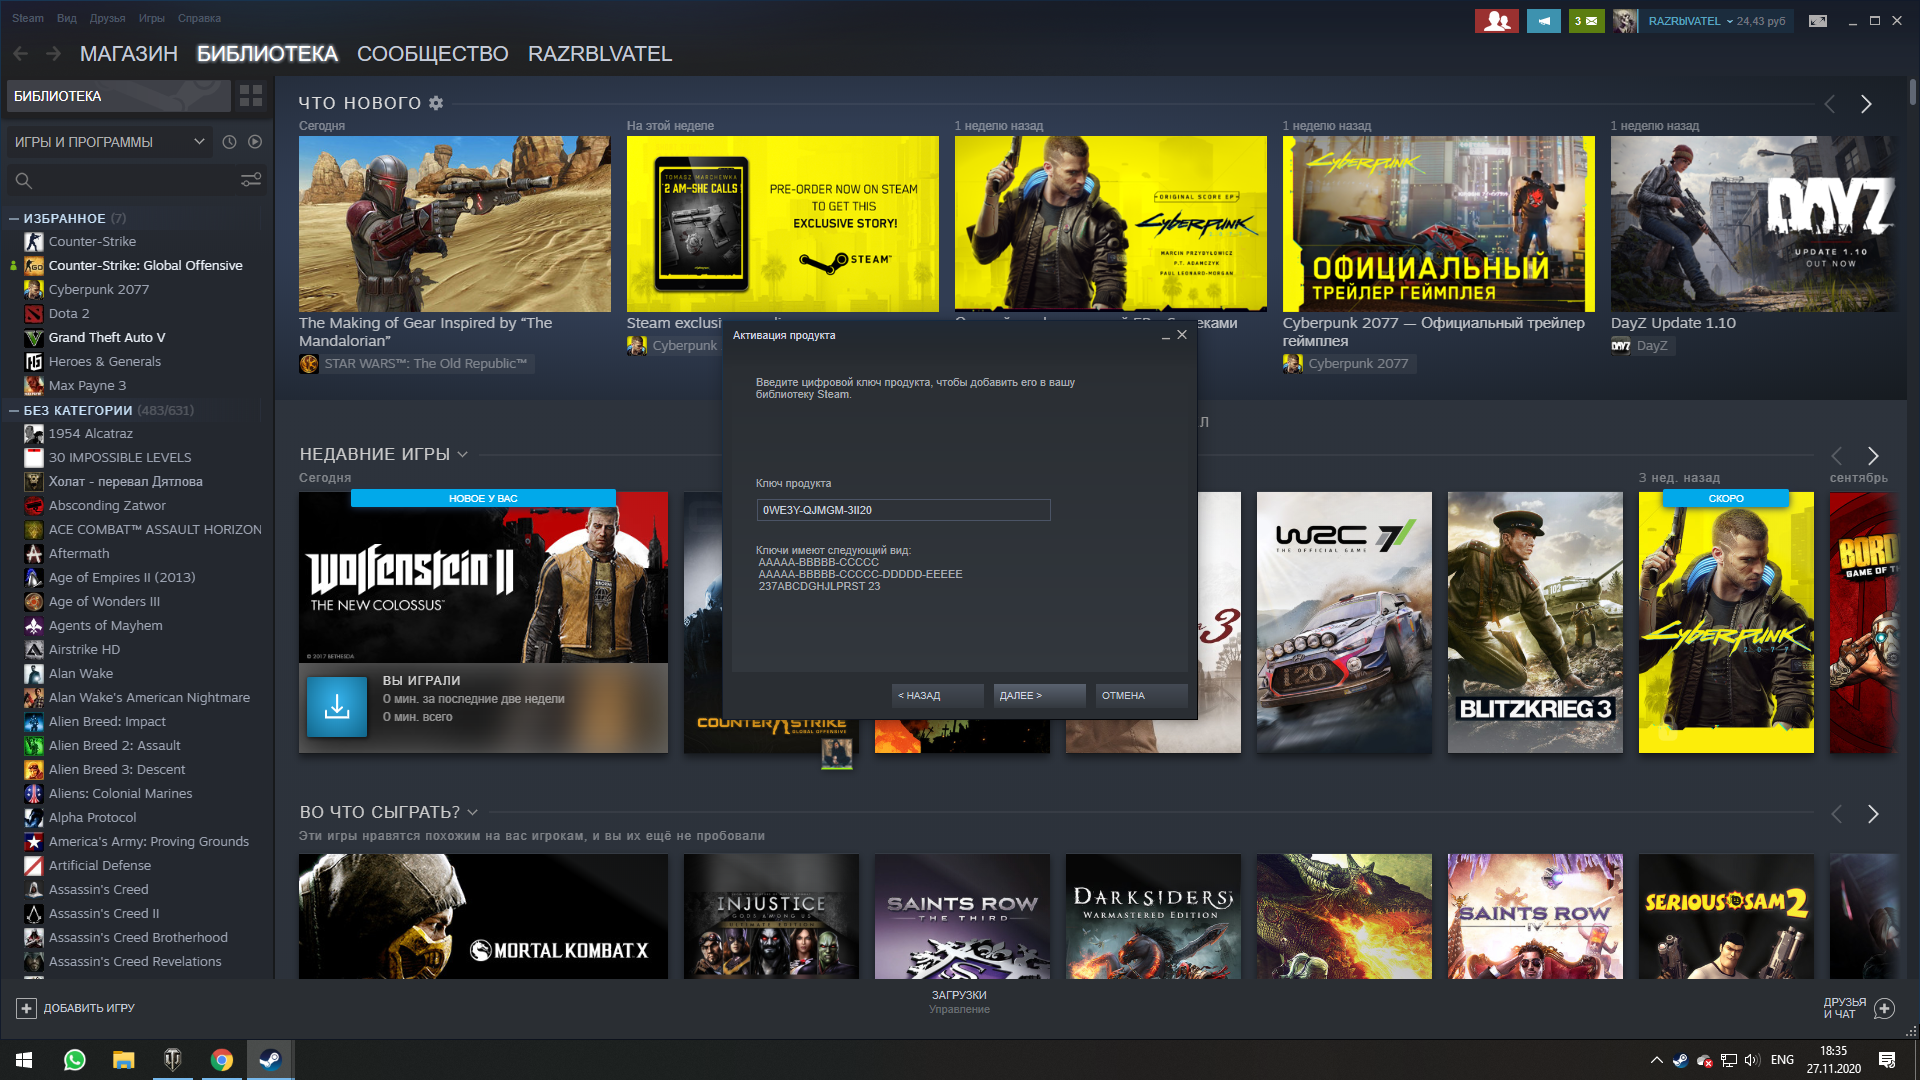Open the Steam menu
Image resolution: width=1920 pixels, height=1080 pixels.
[x=28, y=18]
